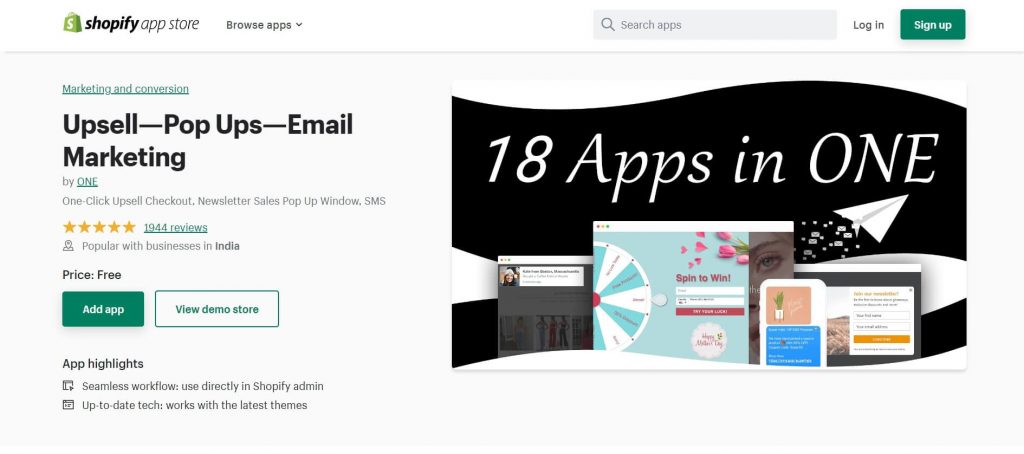Open the Browse apps dropdown
Screen dimensions: 1024x454
[264, 25]
